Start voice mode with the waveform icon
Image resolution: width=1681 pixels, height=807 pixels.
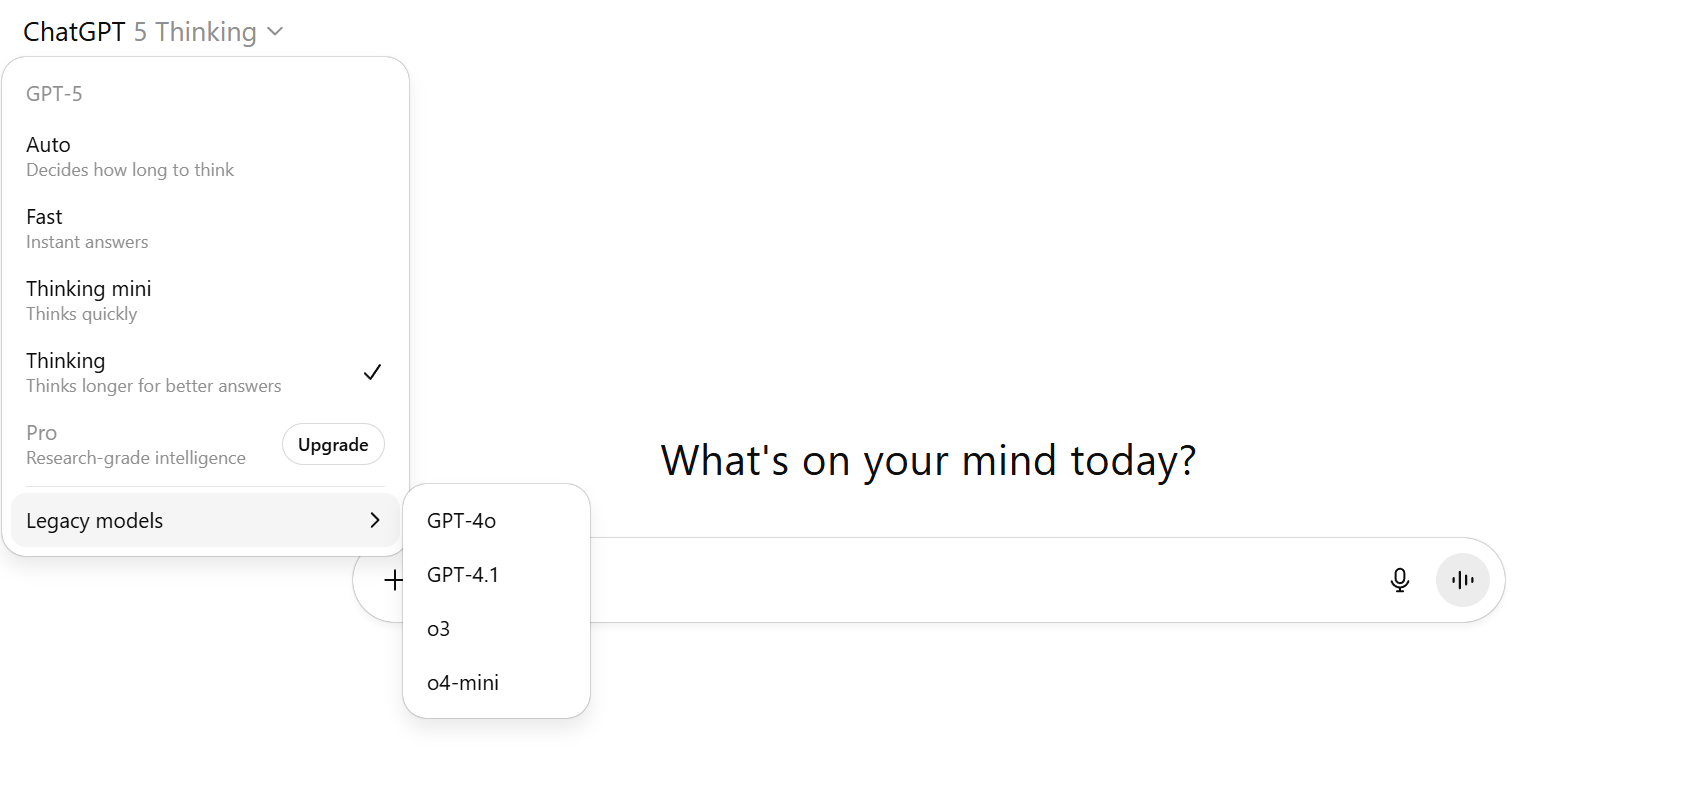tap(1462, 580)
